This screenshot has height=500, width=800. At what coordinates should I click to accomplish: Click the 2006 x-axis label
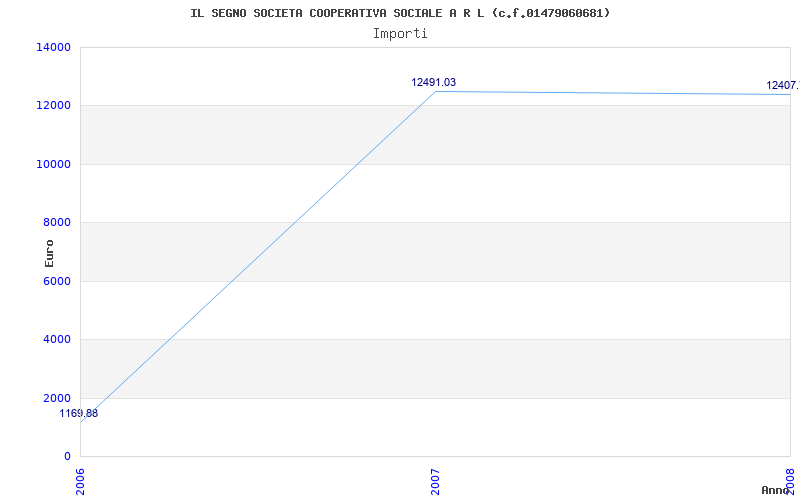[x=81, y=480]
